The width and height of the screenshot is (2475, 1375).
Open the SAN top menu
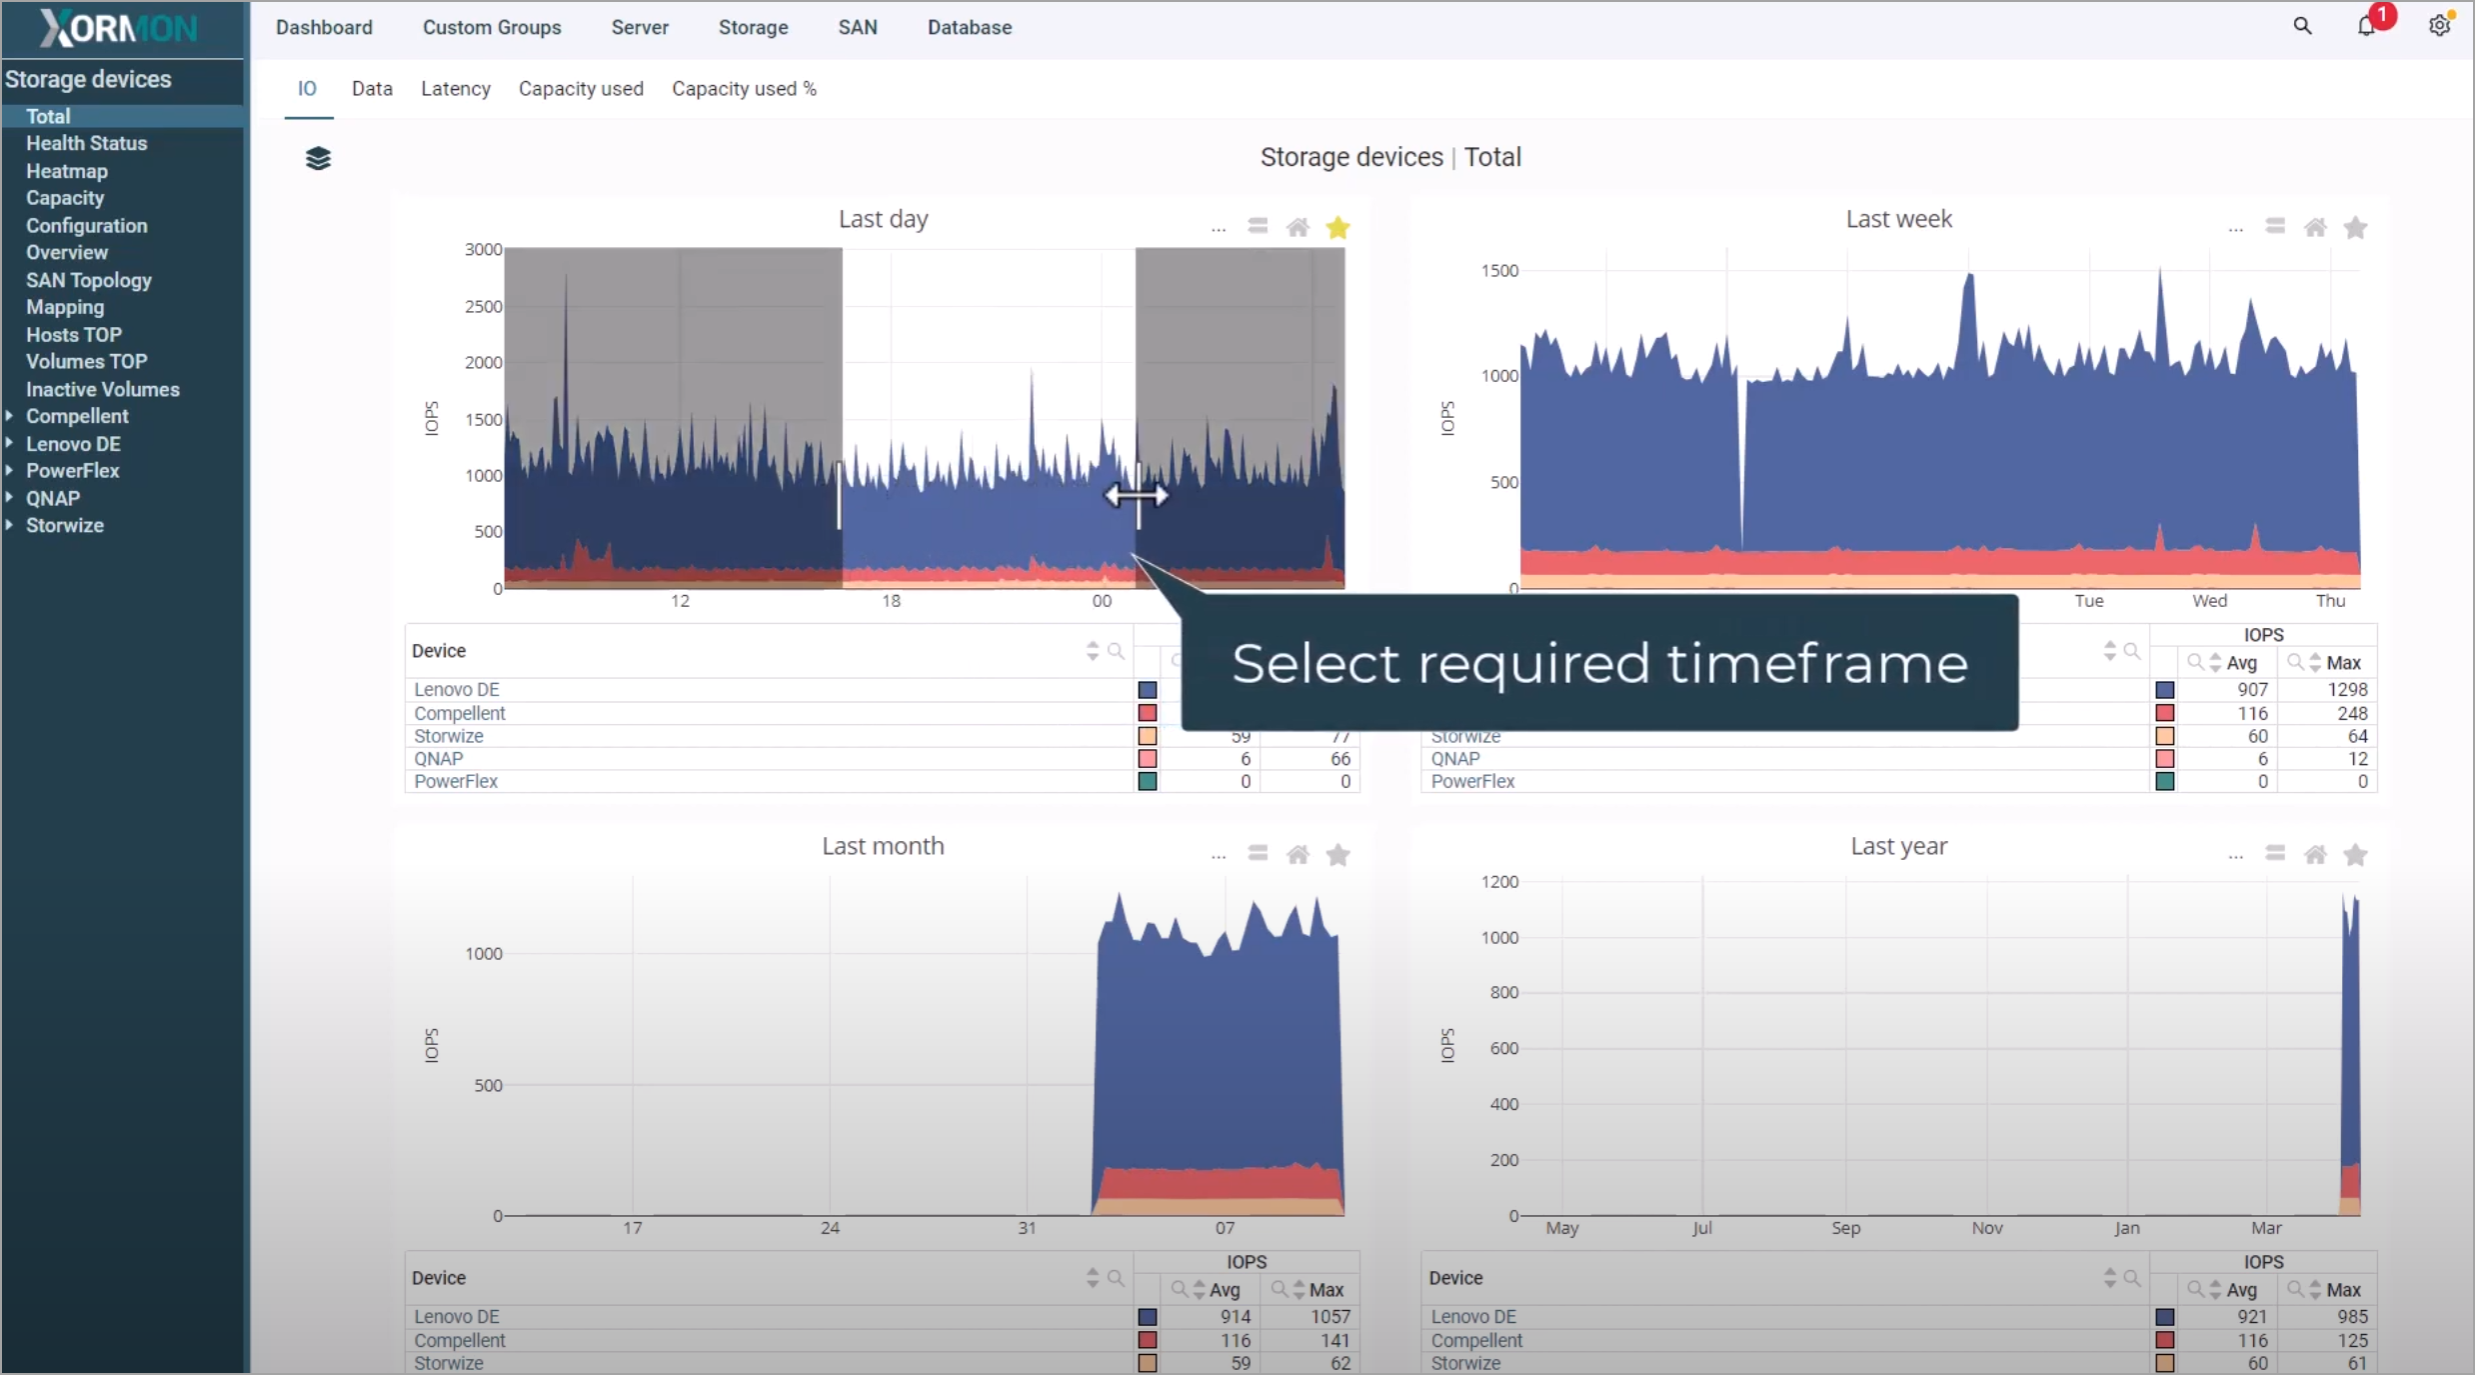[857, 27]
